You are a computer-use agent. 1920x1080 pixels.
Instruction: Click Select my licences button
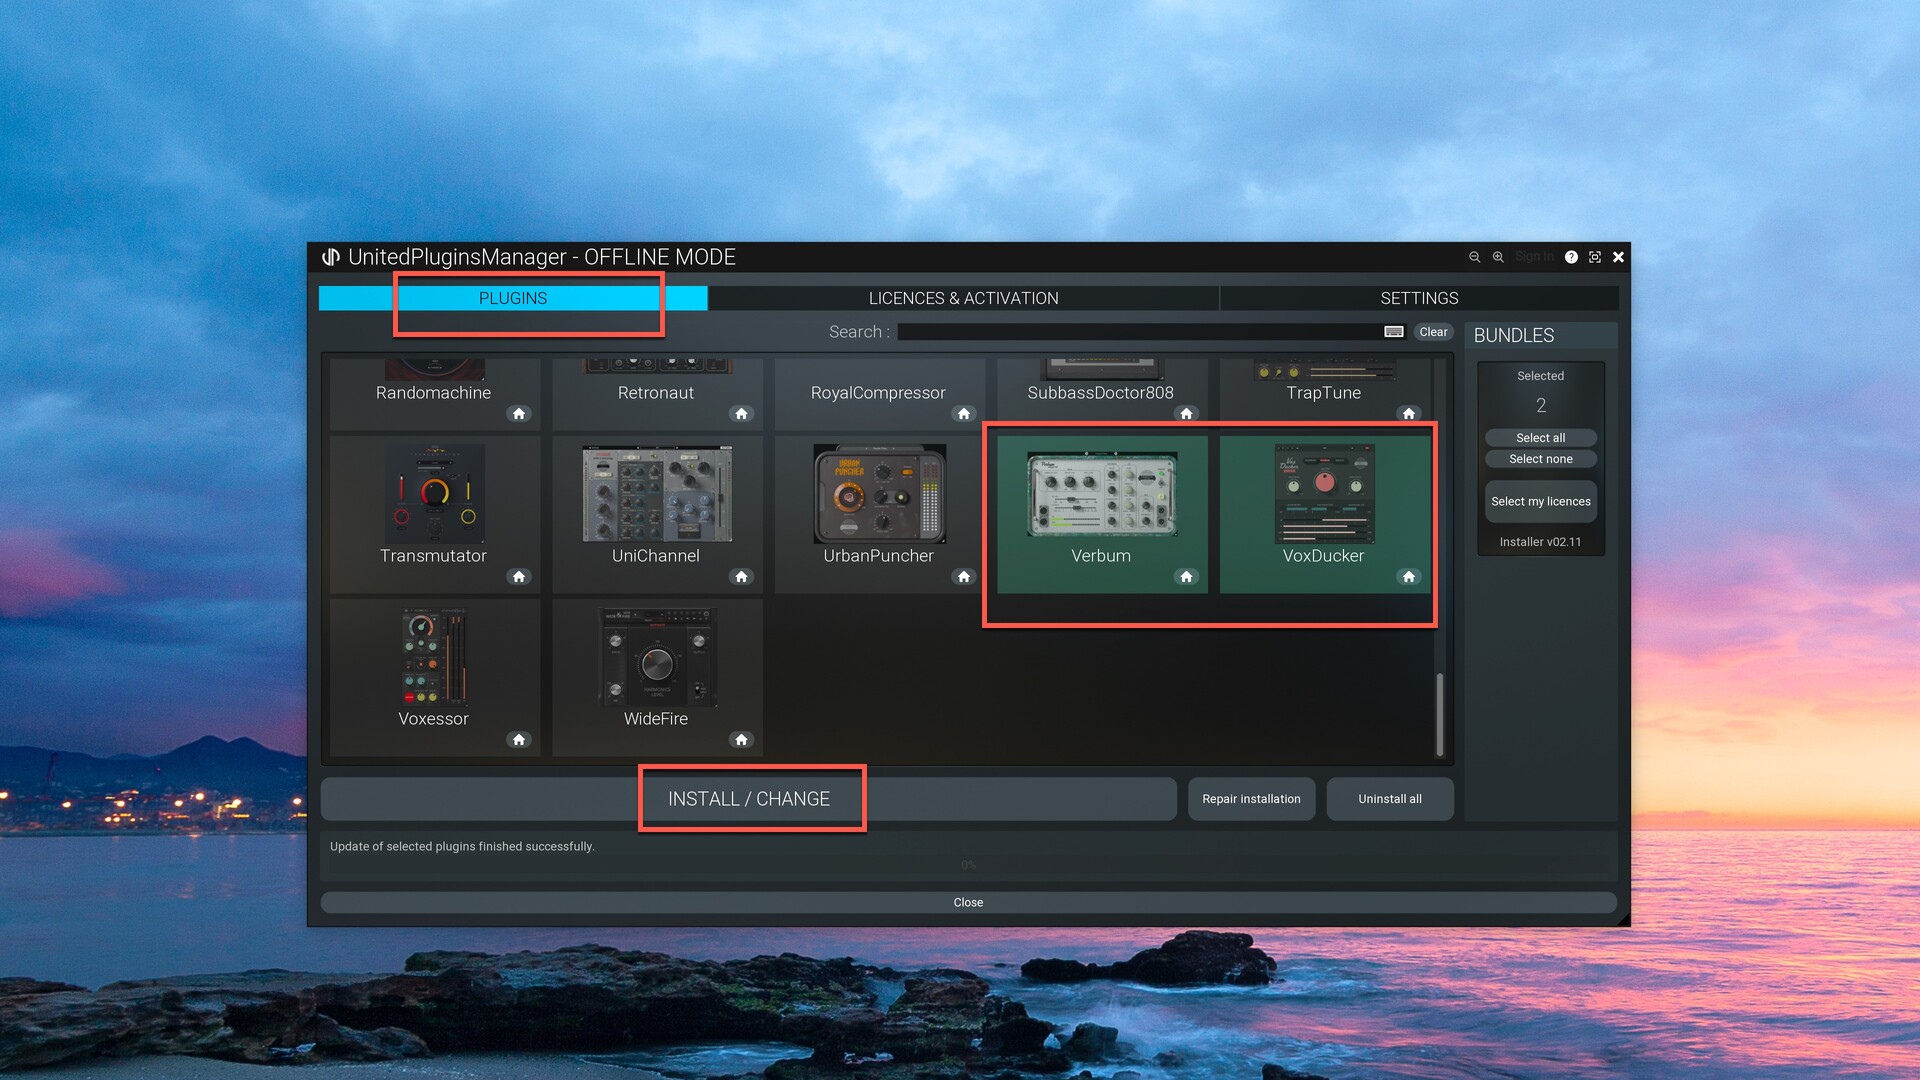(x=1540, y=502)
